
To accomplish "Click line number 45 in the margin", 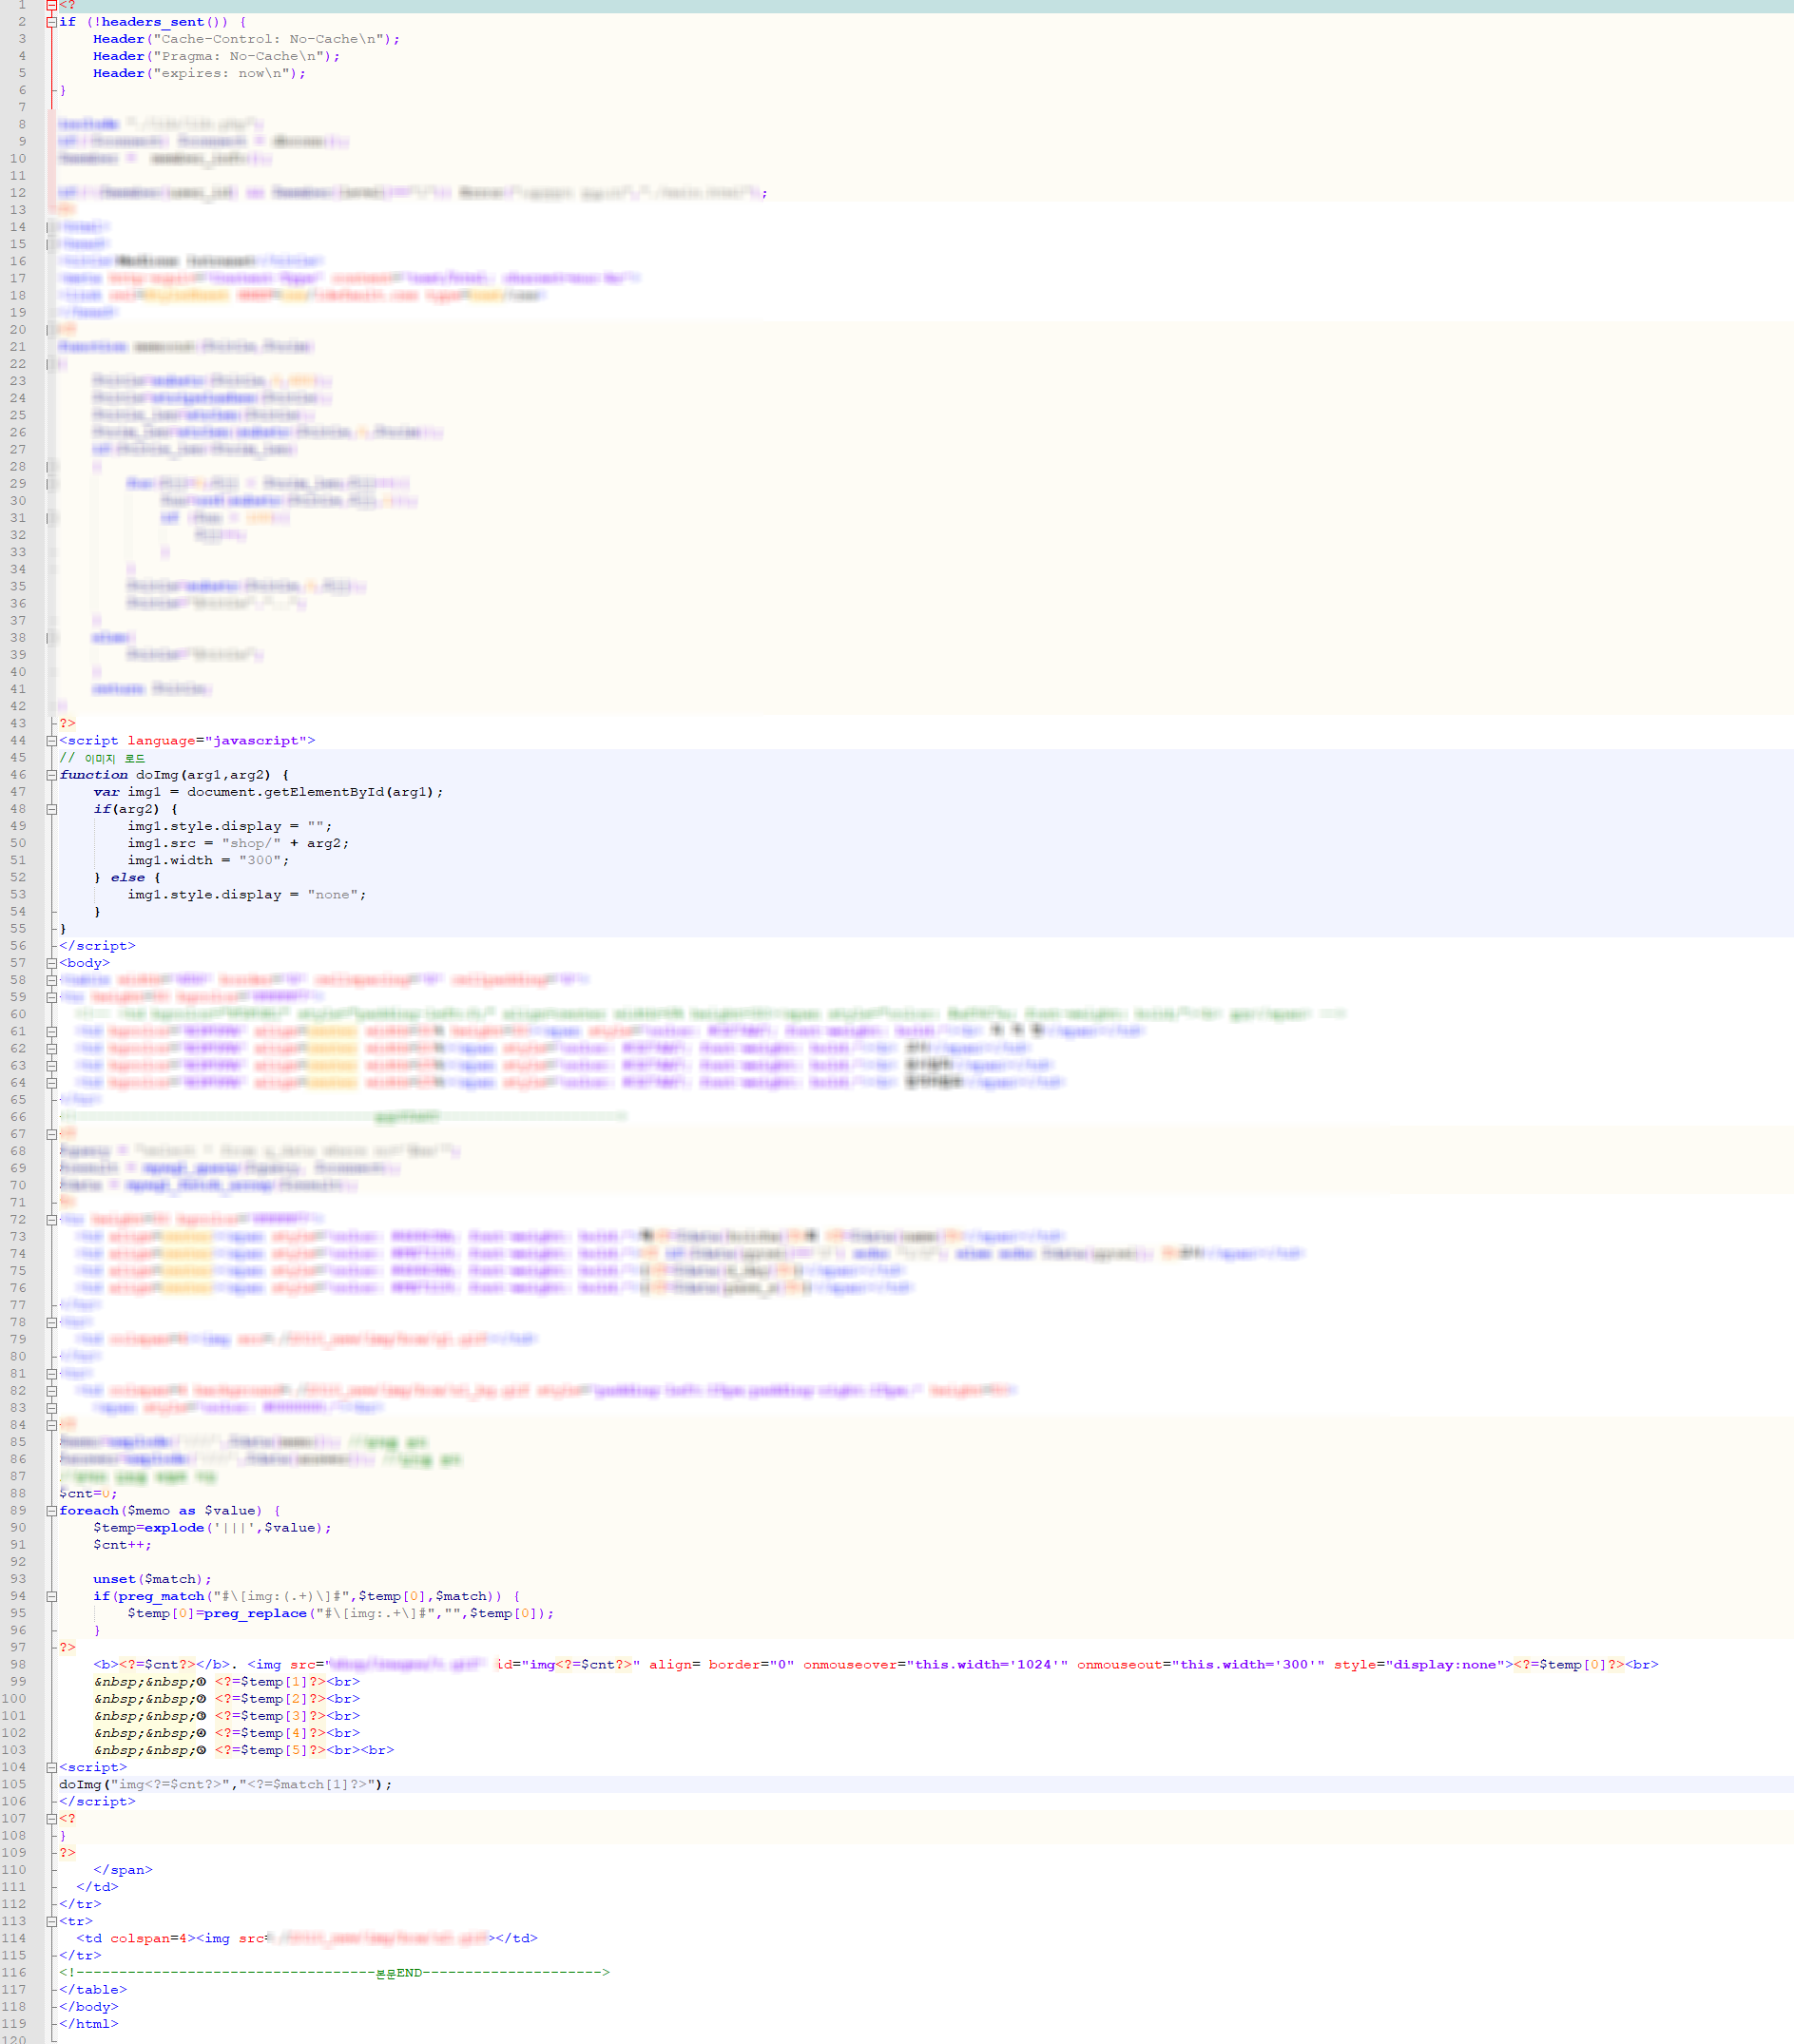I will point(18,758).
